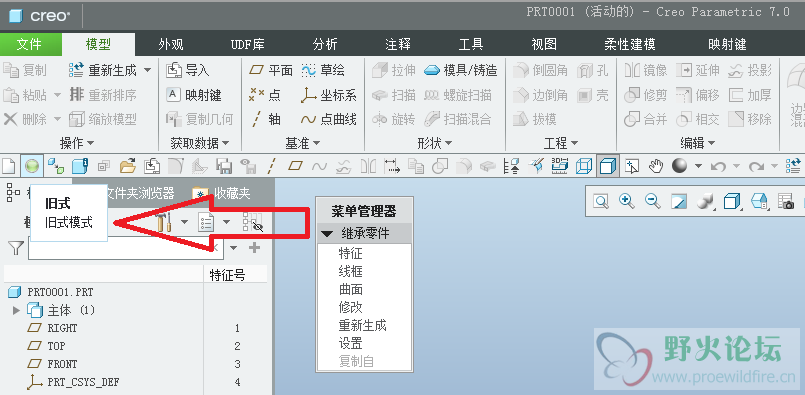Click the undo arrow icon
The image size is (805, 395).
718,166
